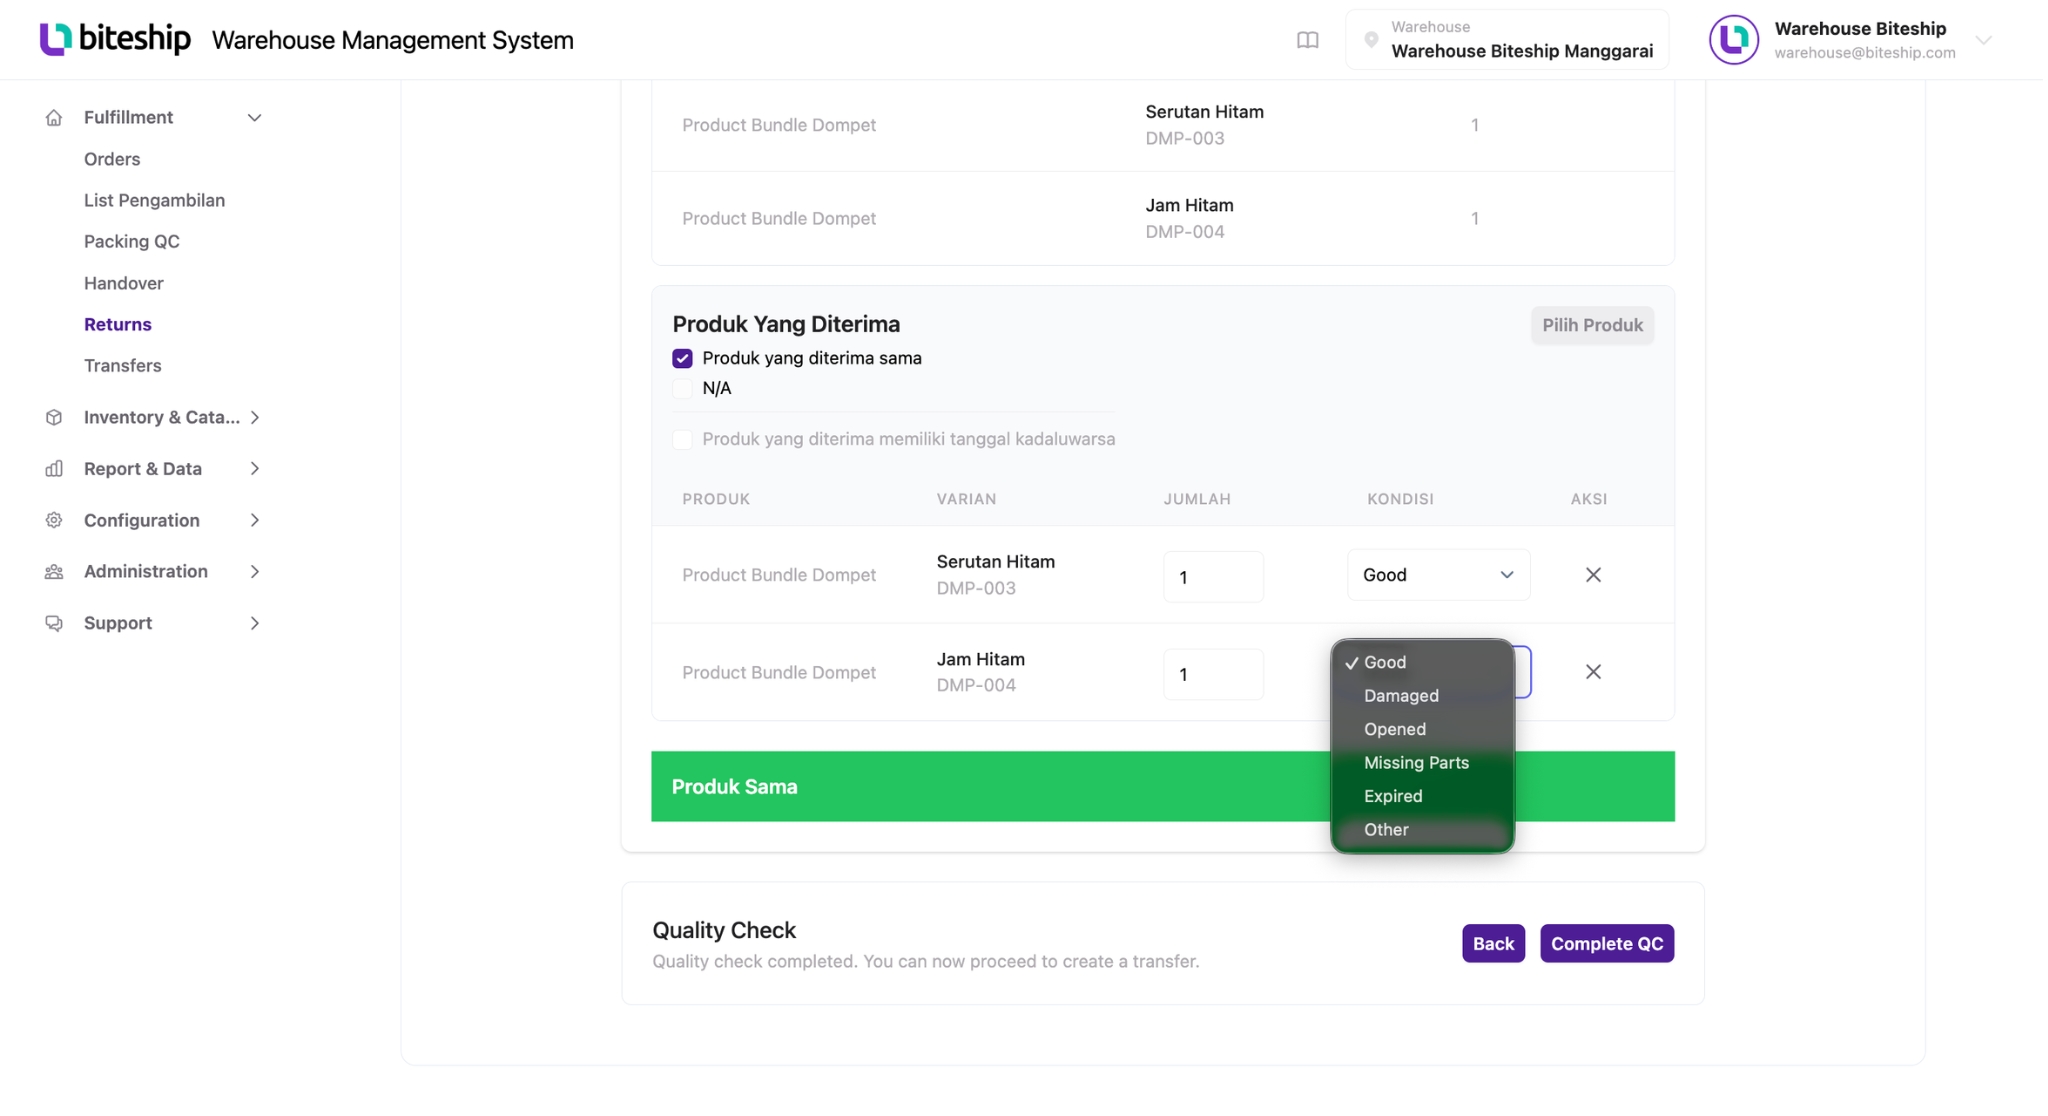2048x1116 pixels.
Task: Uncheck Produk yang diterima sama
Action: [x=682, y=358]
